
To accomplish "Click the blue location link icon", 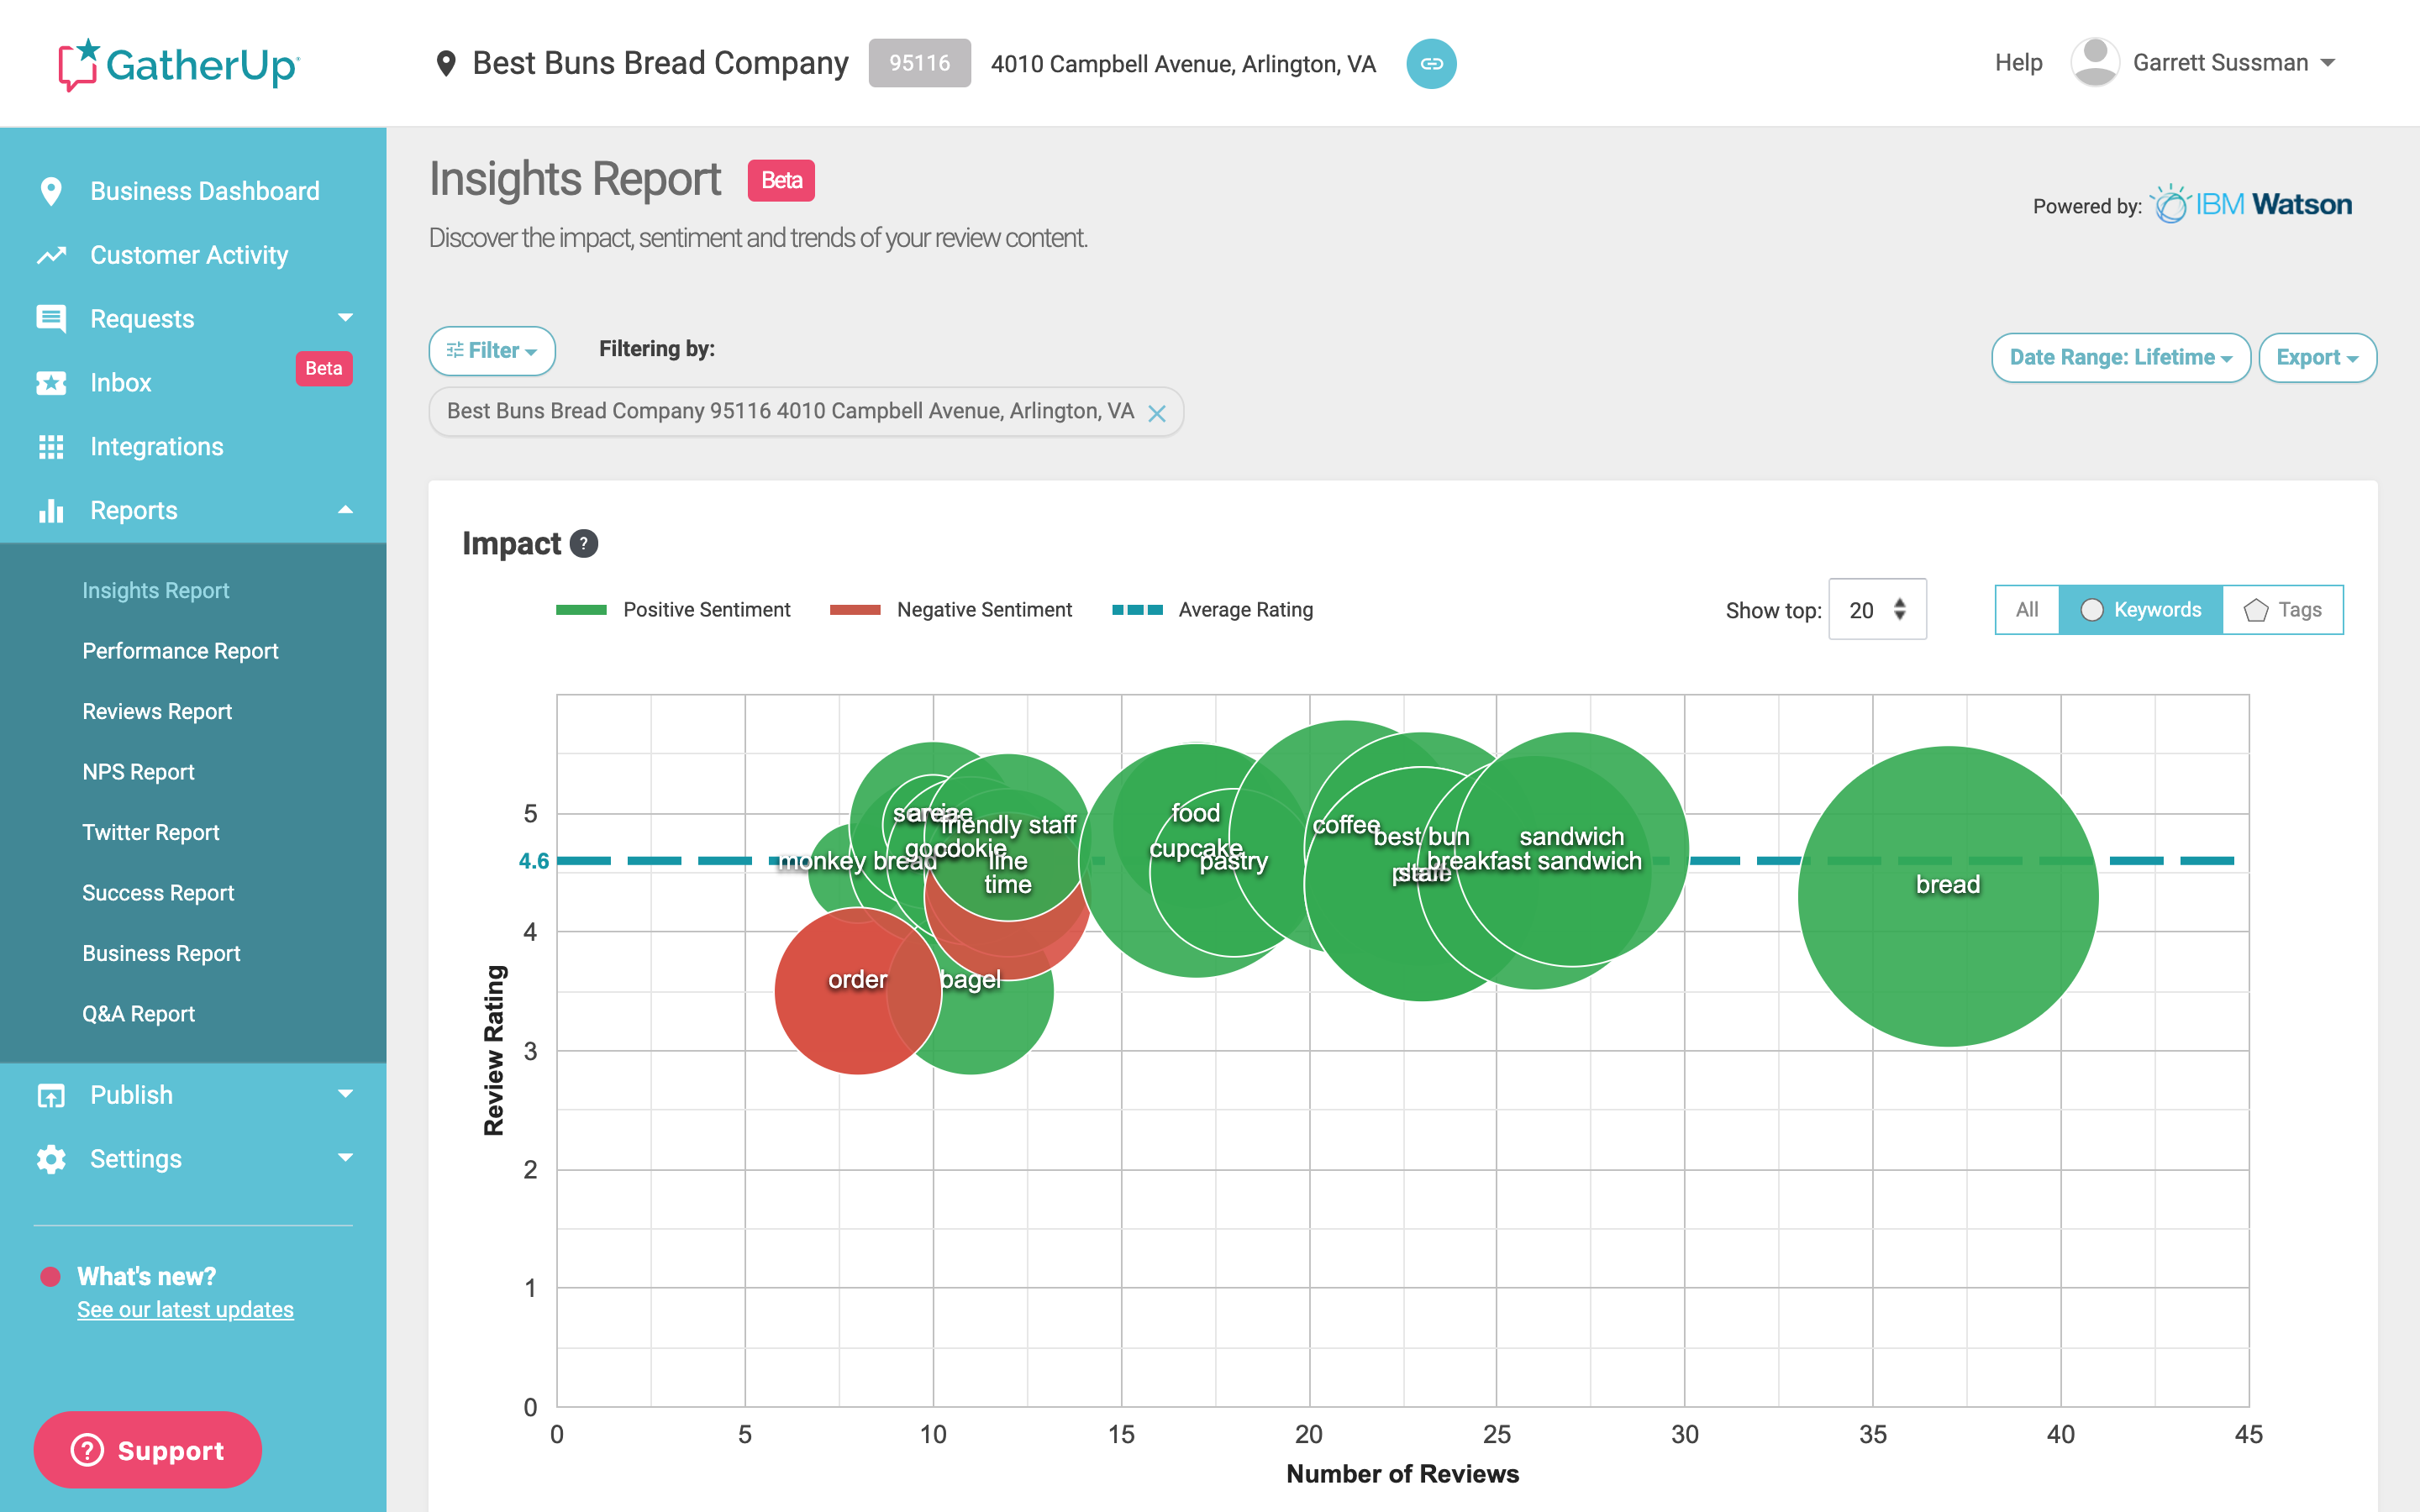I will [1431, 64].
